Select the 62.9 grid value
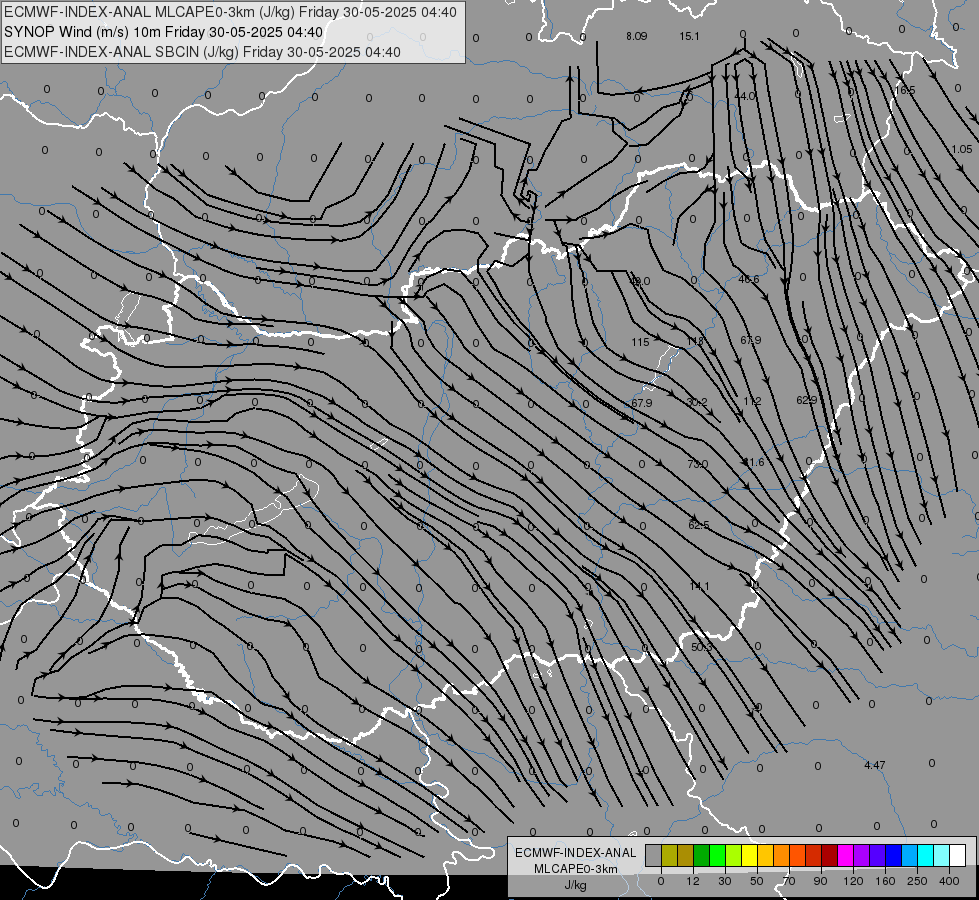Viewport: 979px width, 900px height. 807,400
